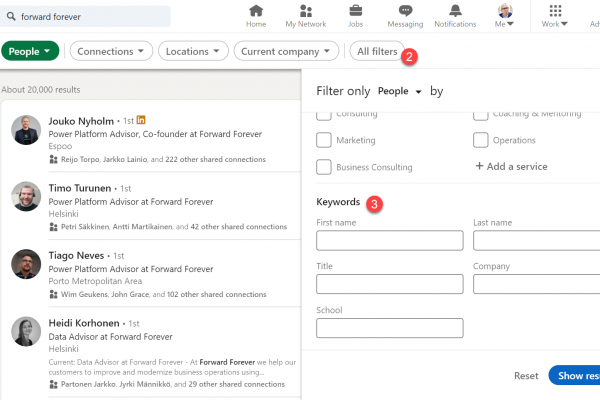Focus the Last name field
This screenshot has width=600, height=400.
click(536, 240)
